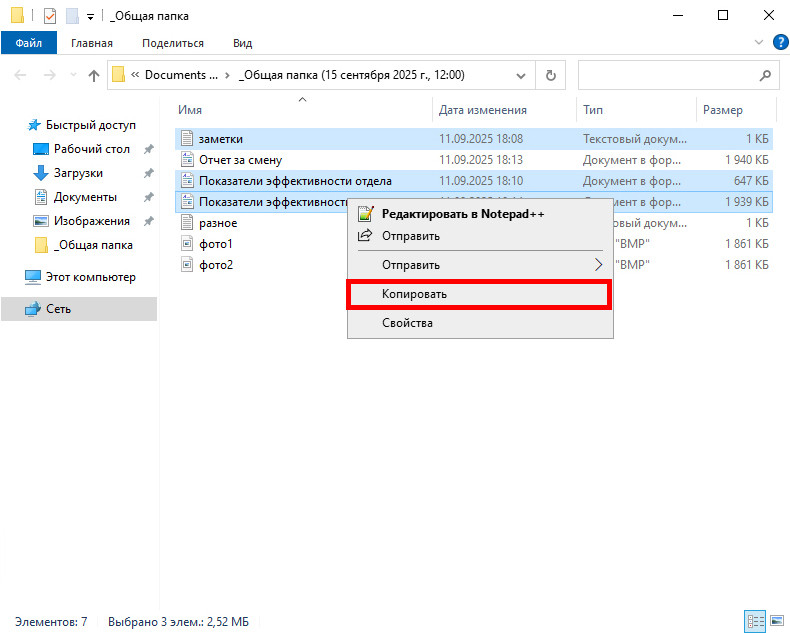Viewport: 790px width, 633px height.
Task: Click the Refresh button in address bar
Action: pos(550,75)
